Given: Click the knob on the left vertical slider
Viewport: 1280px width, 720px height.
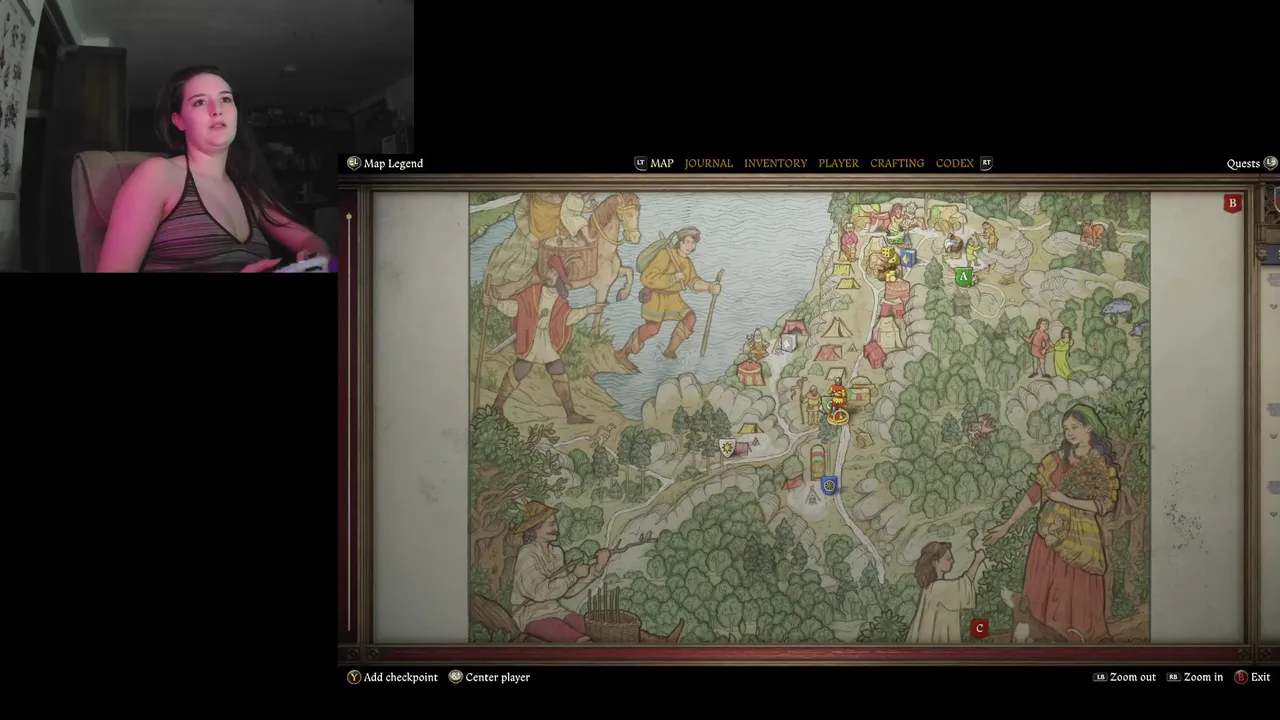Looking at the screenshot, I should (349, 216).
